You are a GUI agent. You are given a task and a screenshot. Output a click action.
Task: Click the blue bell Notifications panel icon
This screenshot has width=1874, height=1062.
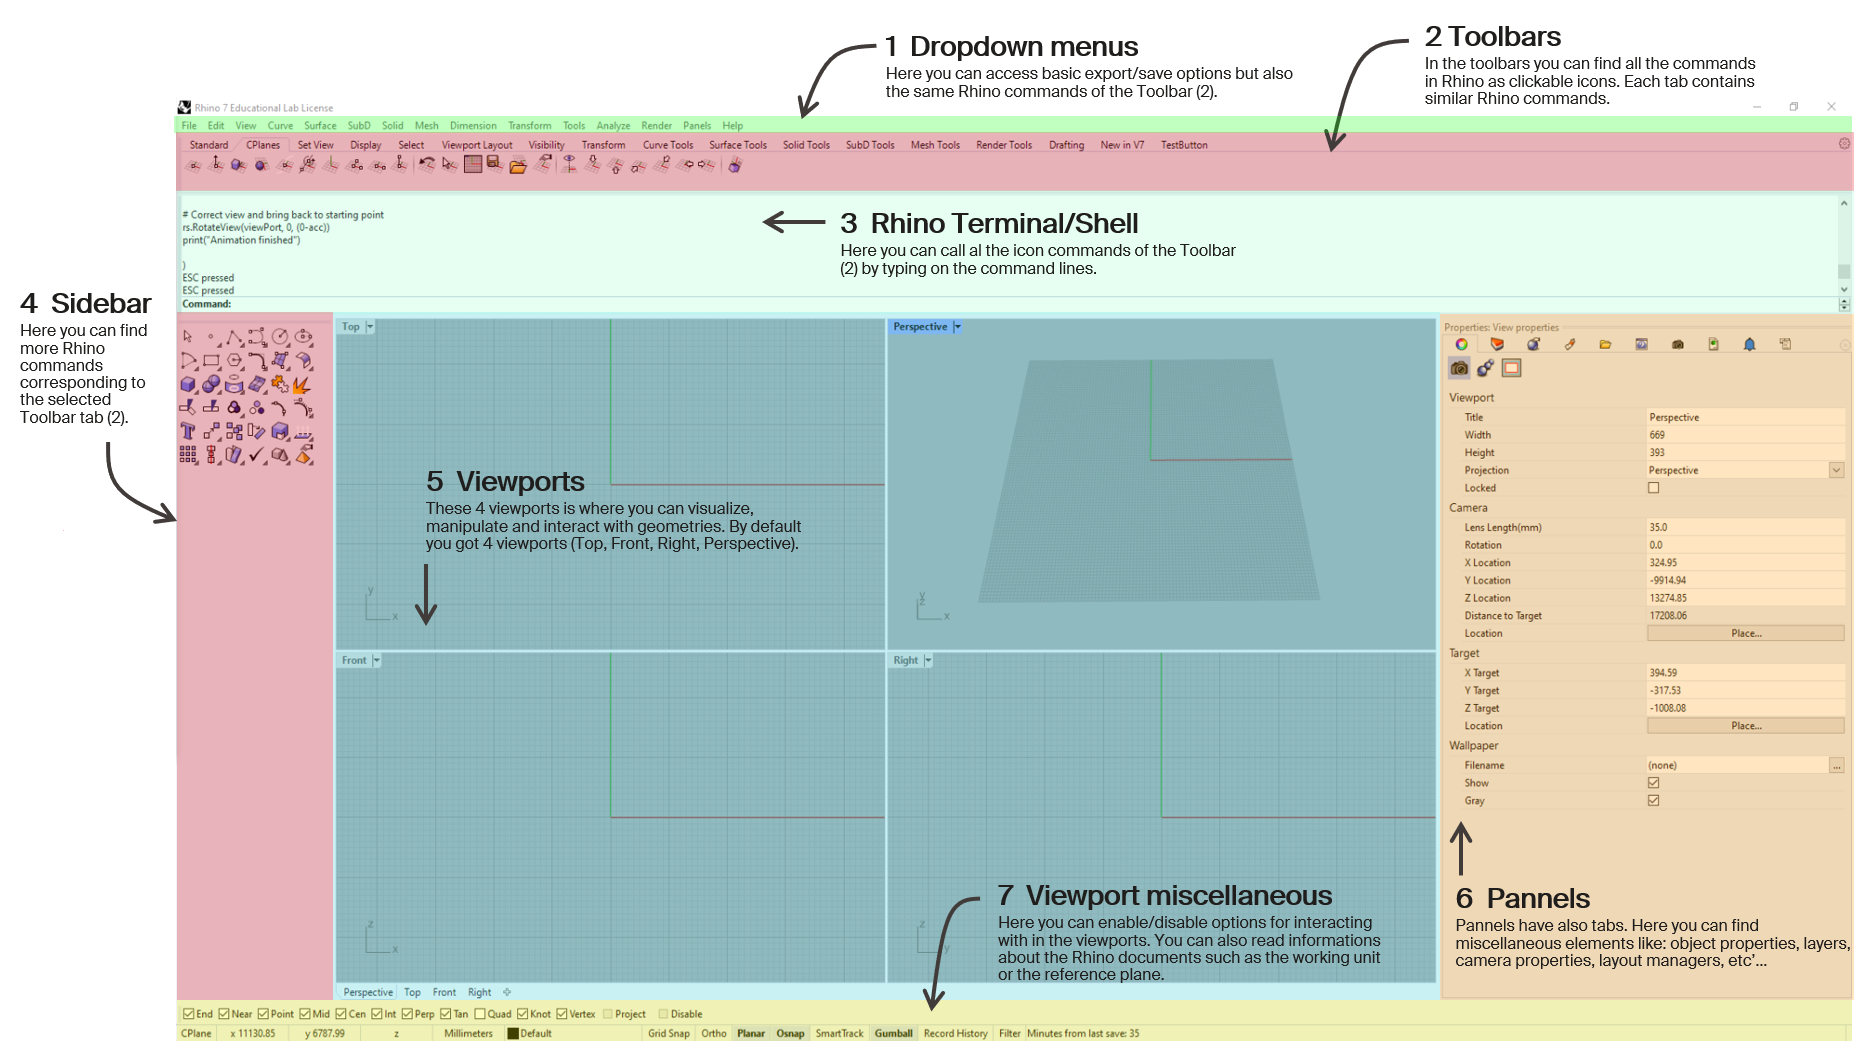click(1749, 344)
